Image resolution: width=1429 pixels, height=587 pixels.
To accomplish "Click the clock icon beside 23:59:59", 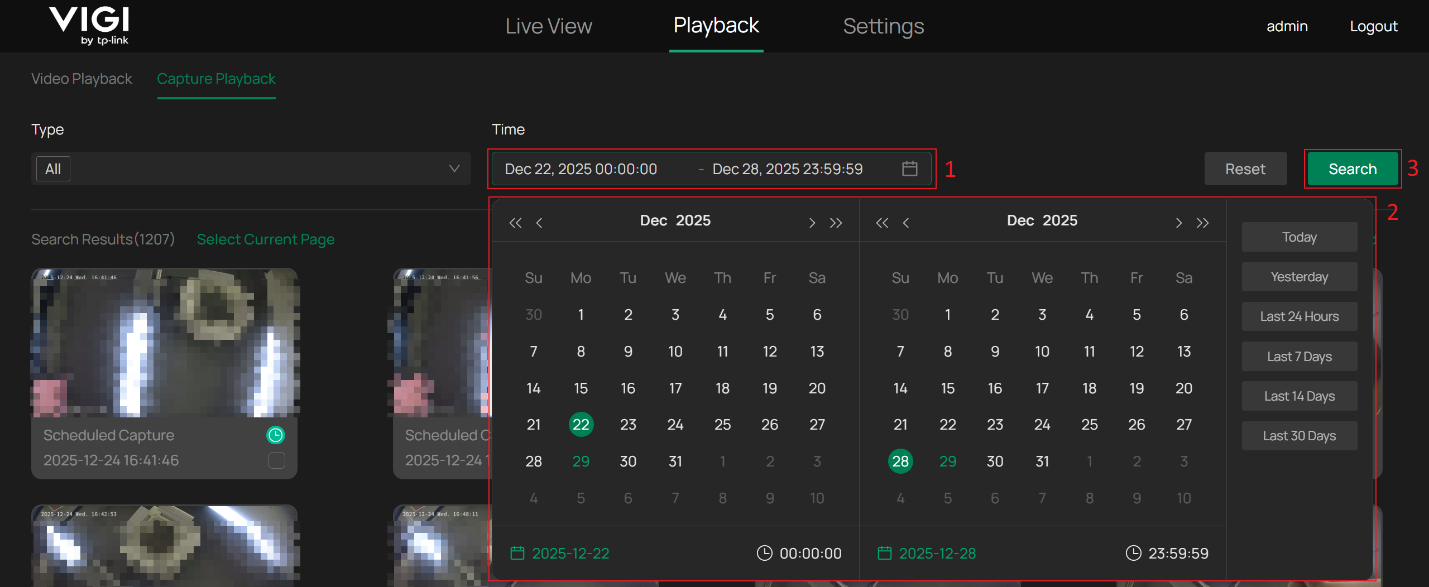I will (1133, 553).
